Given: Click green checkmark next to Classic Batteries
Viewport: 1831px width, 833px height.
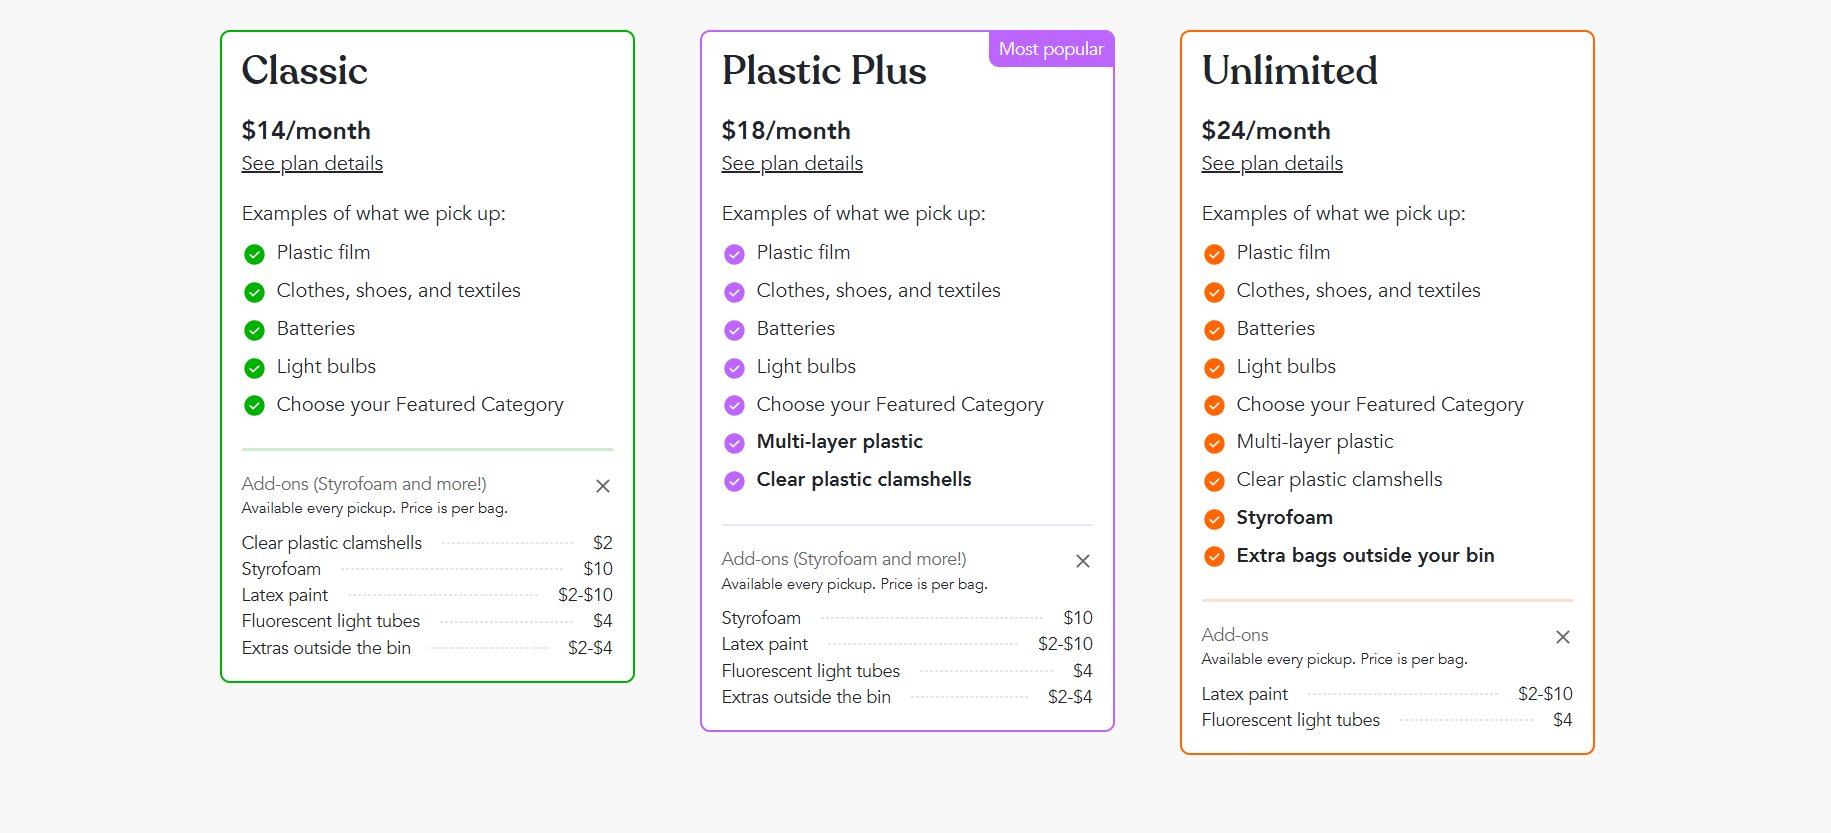Looking at the screenshot, I should point(254,330).
